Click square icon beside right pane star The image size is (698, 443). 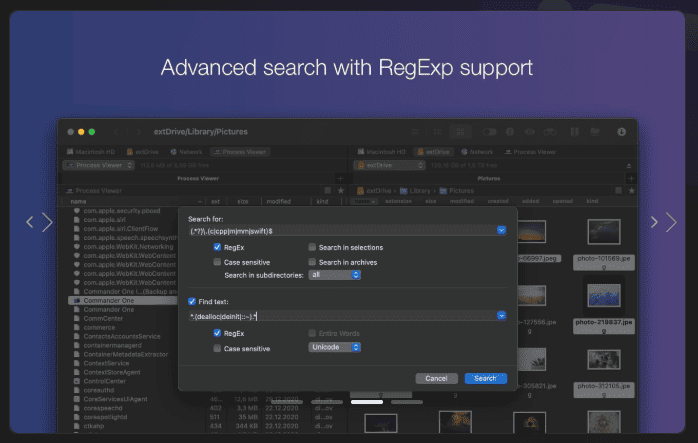[x=618, y=191]
